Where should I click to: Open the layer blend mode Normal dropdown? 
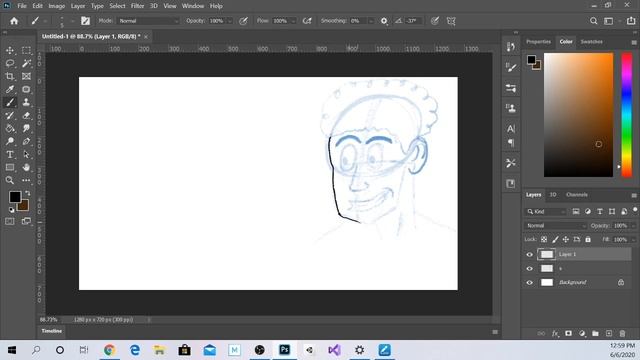tap(555, 226)
